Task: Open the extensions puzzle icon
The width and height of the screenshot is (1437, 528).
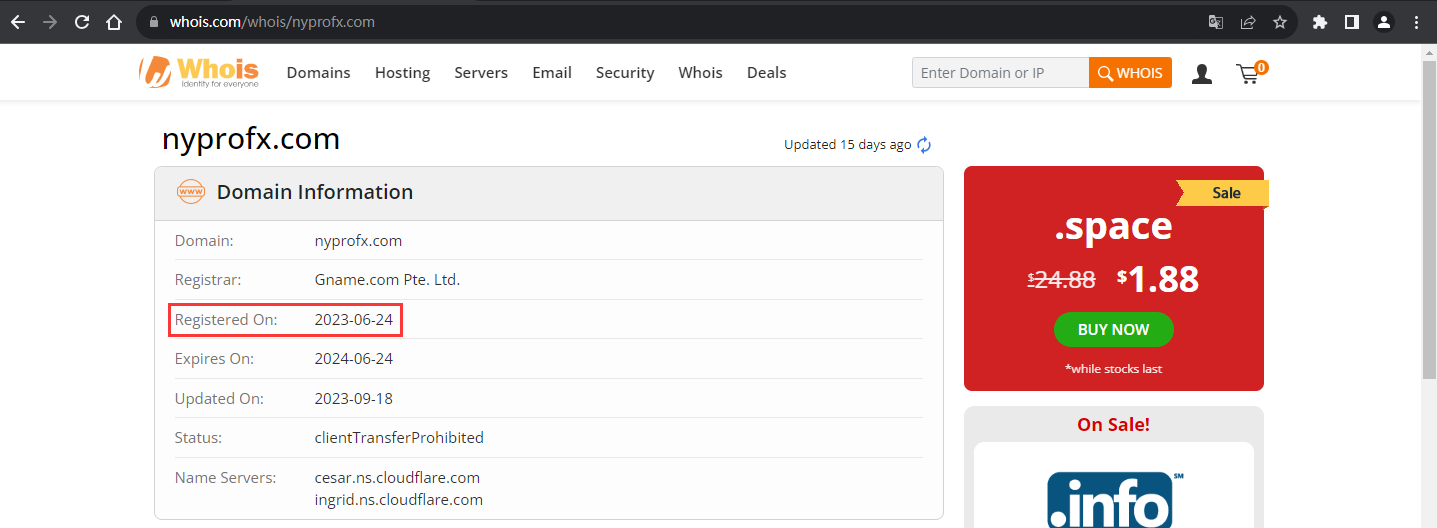Action: 1319,22
